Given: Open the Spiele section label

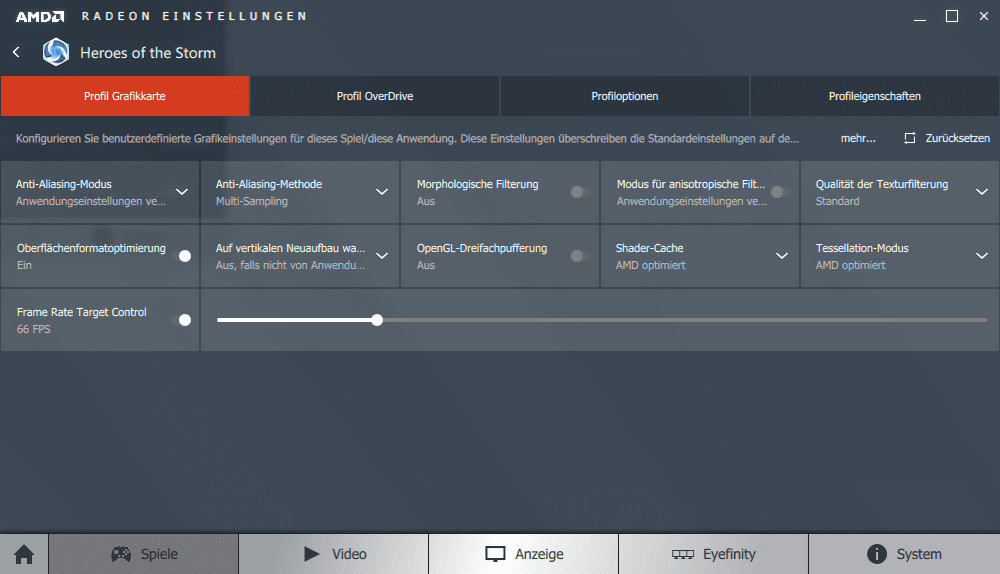Looking at the screenshot, I should pos(159,554).
